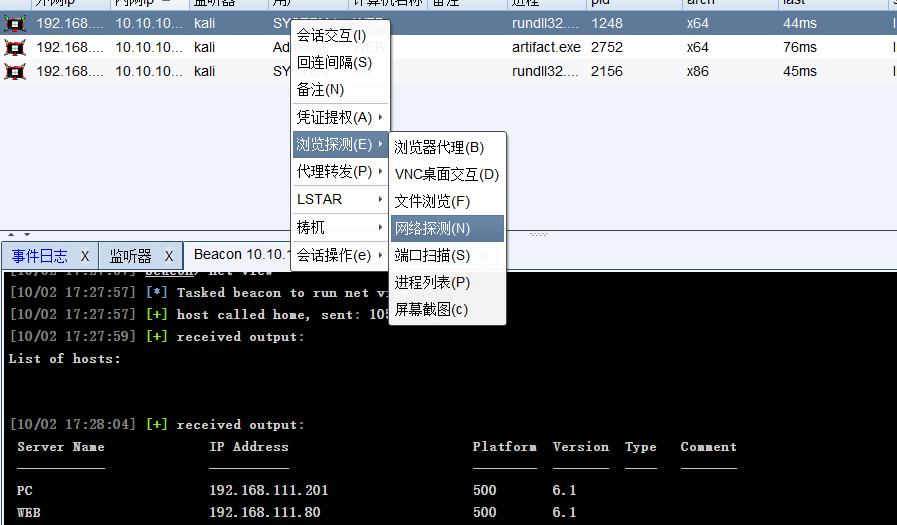Click 端口扫描(S) submenu item
Viewport: 897px width, 525px height.
432,255
